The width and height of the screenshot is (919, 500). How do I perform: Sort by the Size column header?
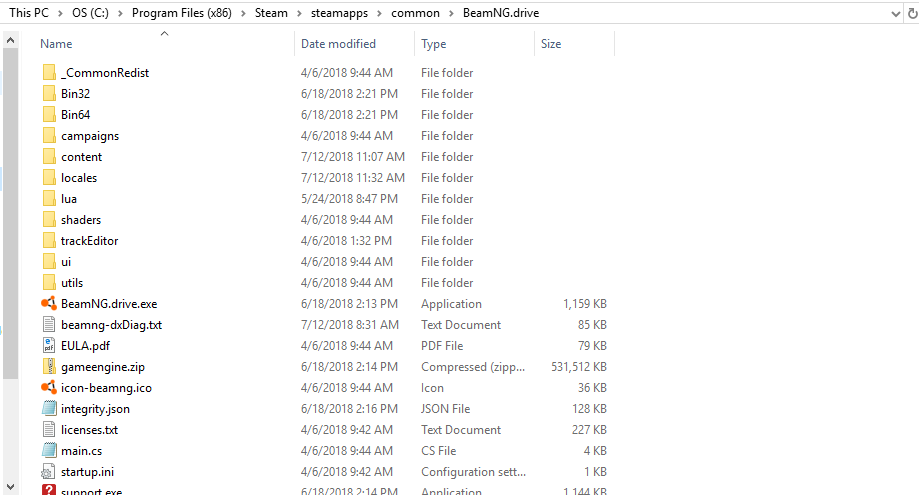551,44
